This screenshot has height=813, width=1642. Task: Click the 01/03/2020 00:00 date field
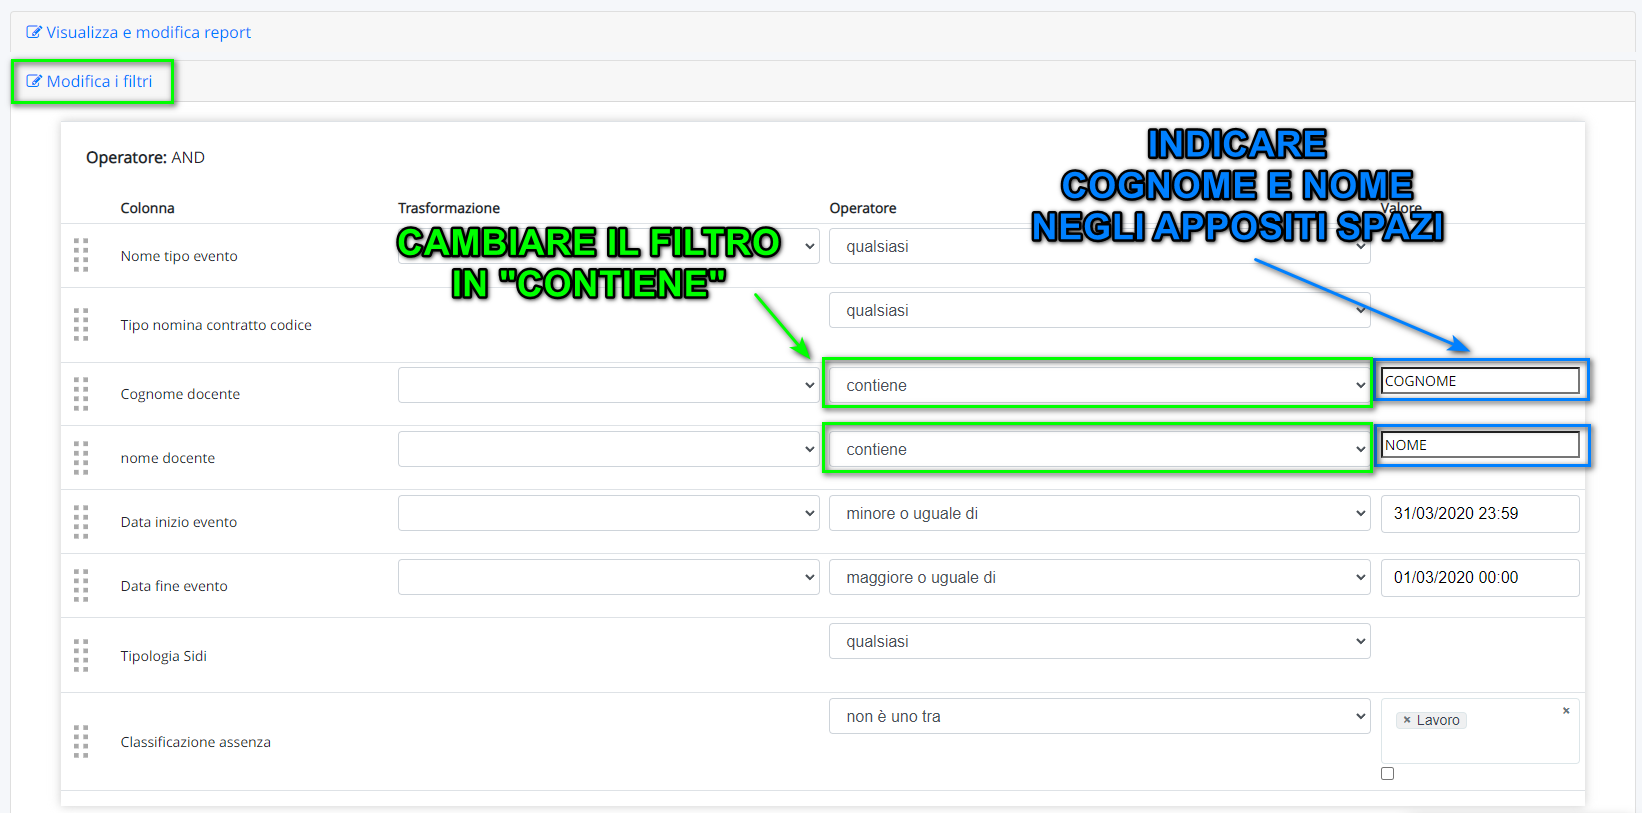click(1480, 578)
